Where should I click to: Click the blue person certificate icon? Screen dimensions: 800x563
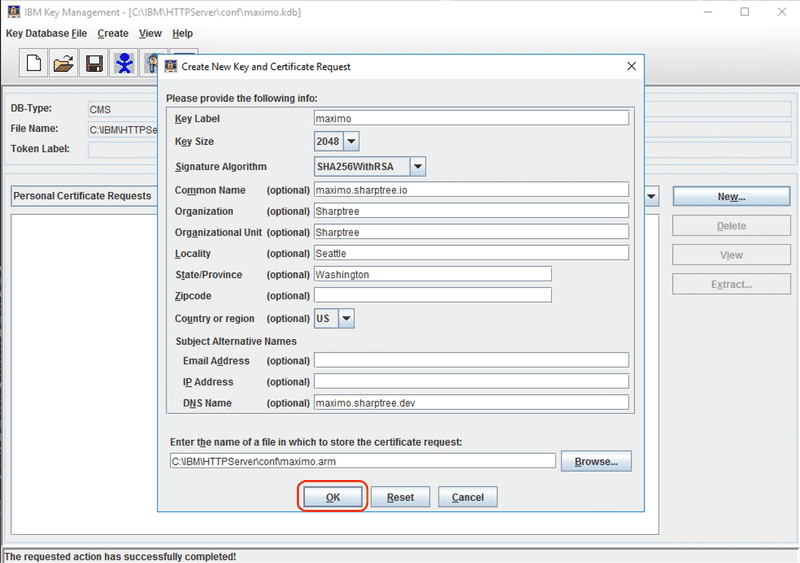click(124, 64)
